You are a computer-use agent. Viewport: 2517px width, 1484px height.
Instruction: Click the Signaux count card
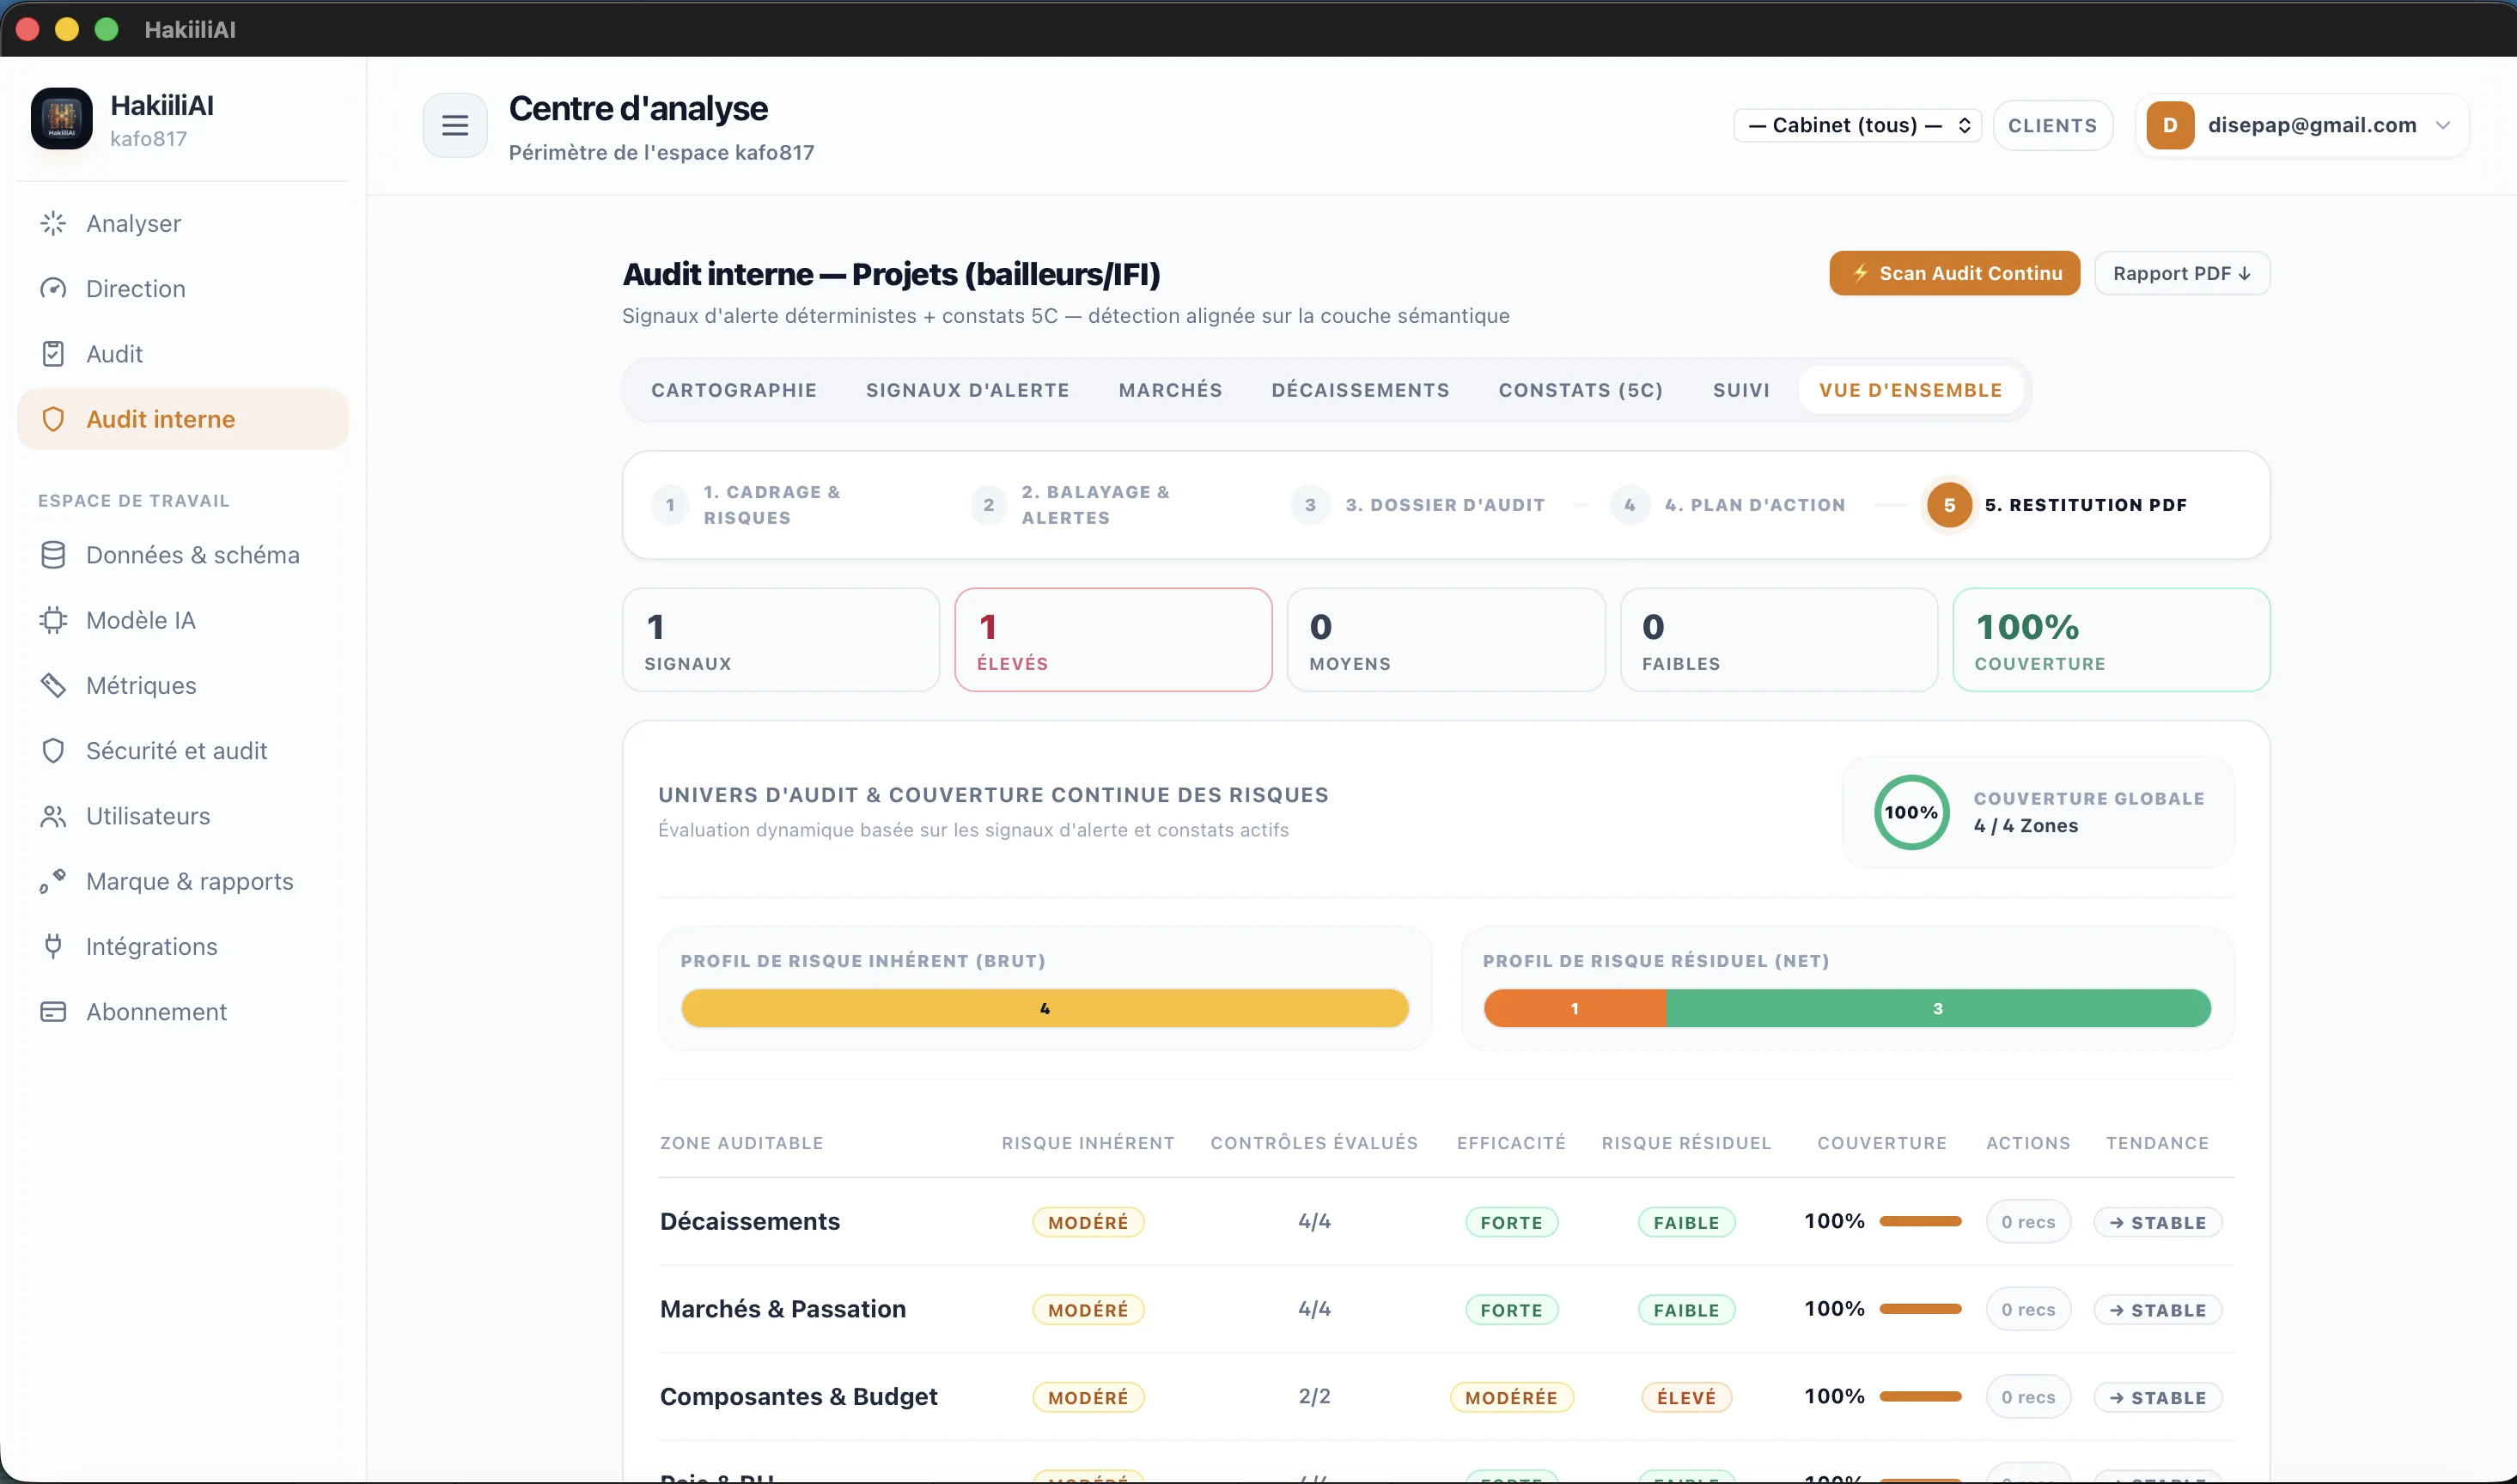[x=781, y=640]
